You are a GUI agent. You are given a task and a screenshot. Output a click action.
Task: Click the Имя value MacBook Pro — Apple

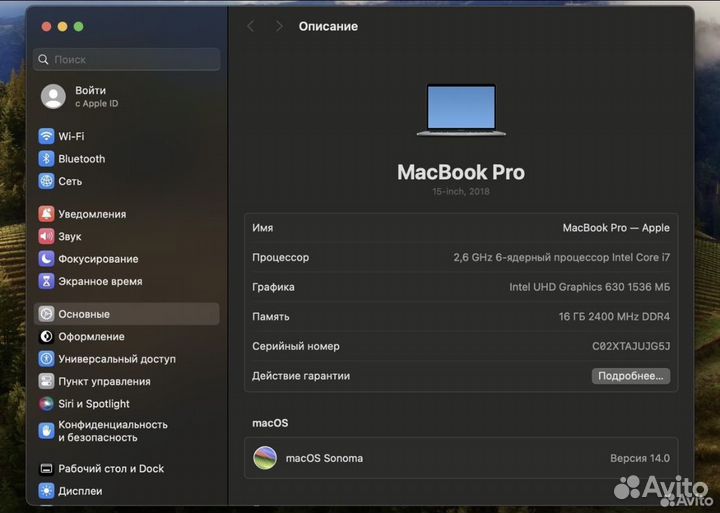coord(616,228)
